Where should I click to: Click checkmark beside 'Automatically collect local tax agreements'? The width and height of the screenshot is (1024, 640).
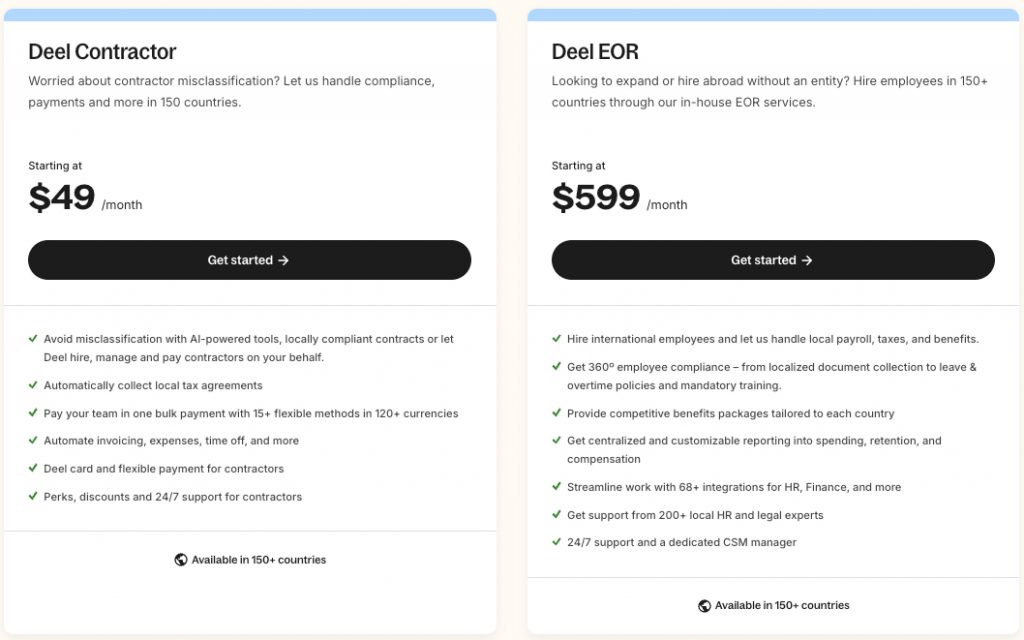click(34, 385)
